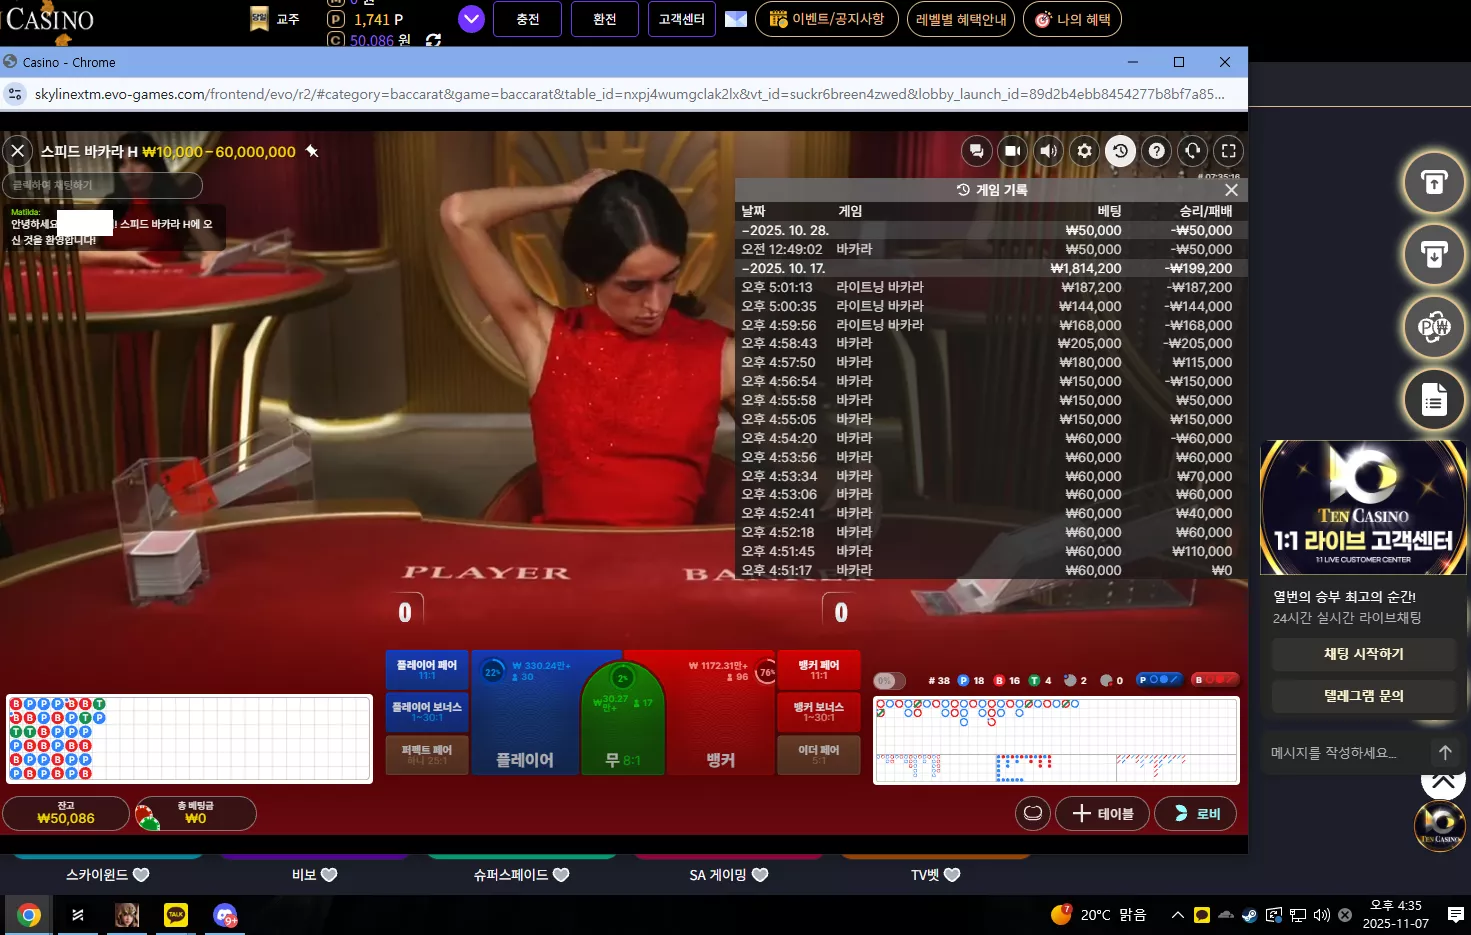Click the taskbar volume icon
The height and width of the screenshot is (935, 1471).
point(1321,915)
